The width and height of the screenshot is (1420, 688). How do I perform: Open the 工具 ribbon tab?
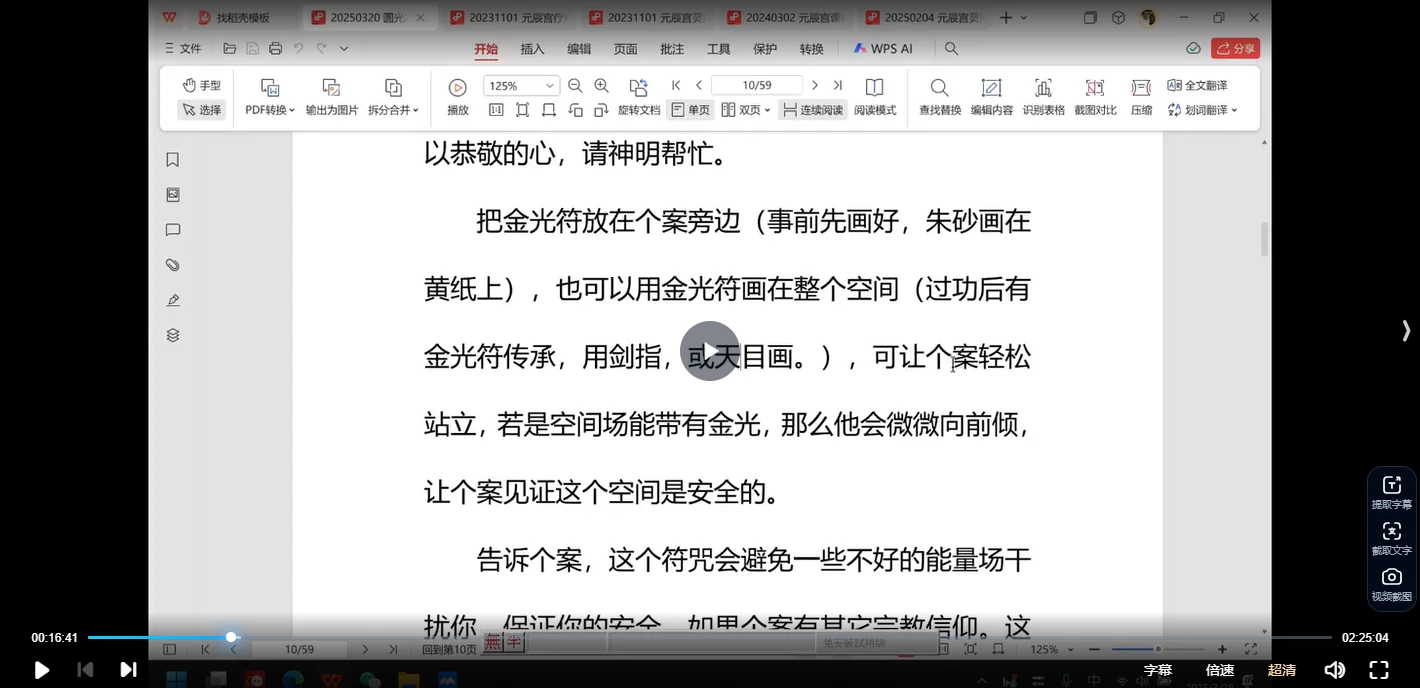click(718, 49)
